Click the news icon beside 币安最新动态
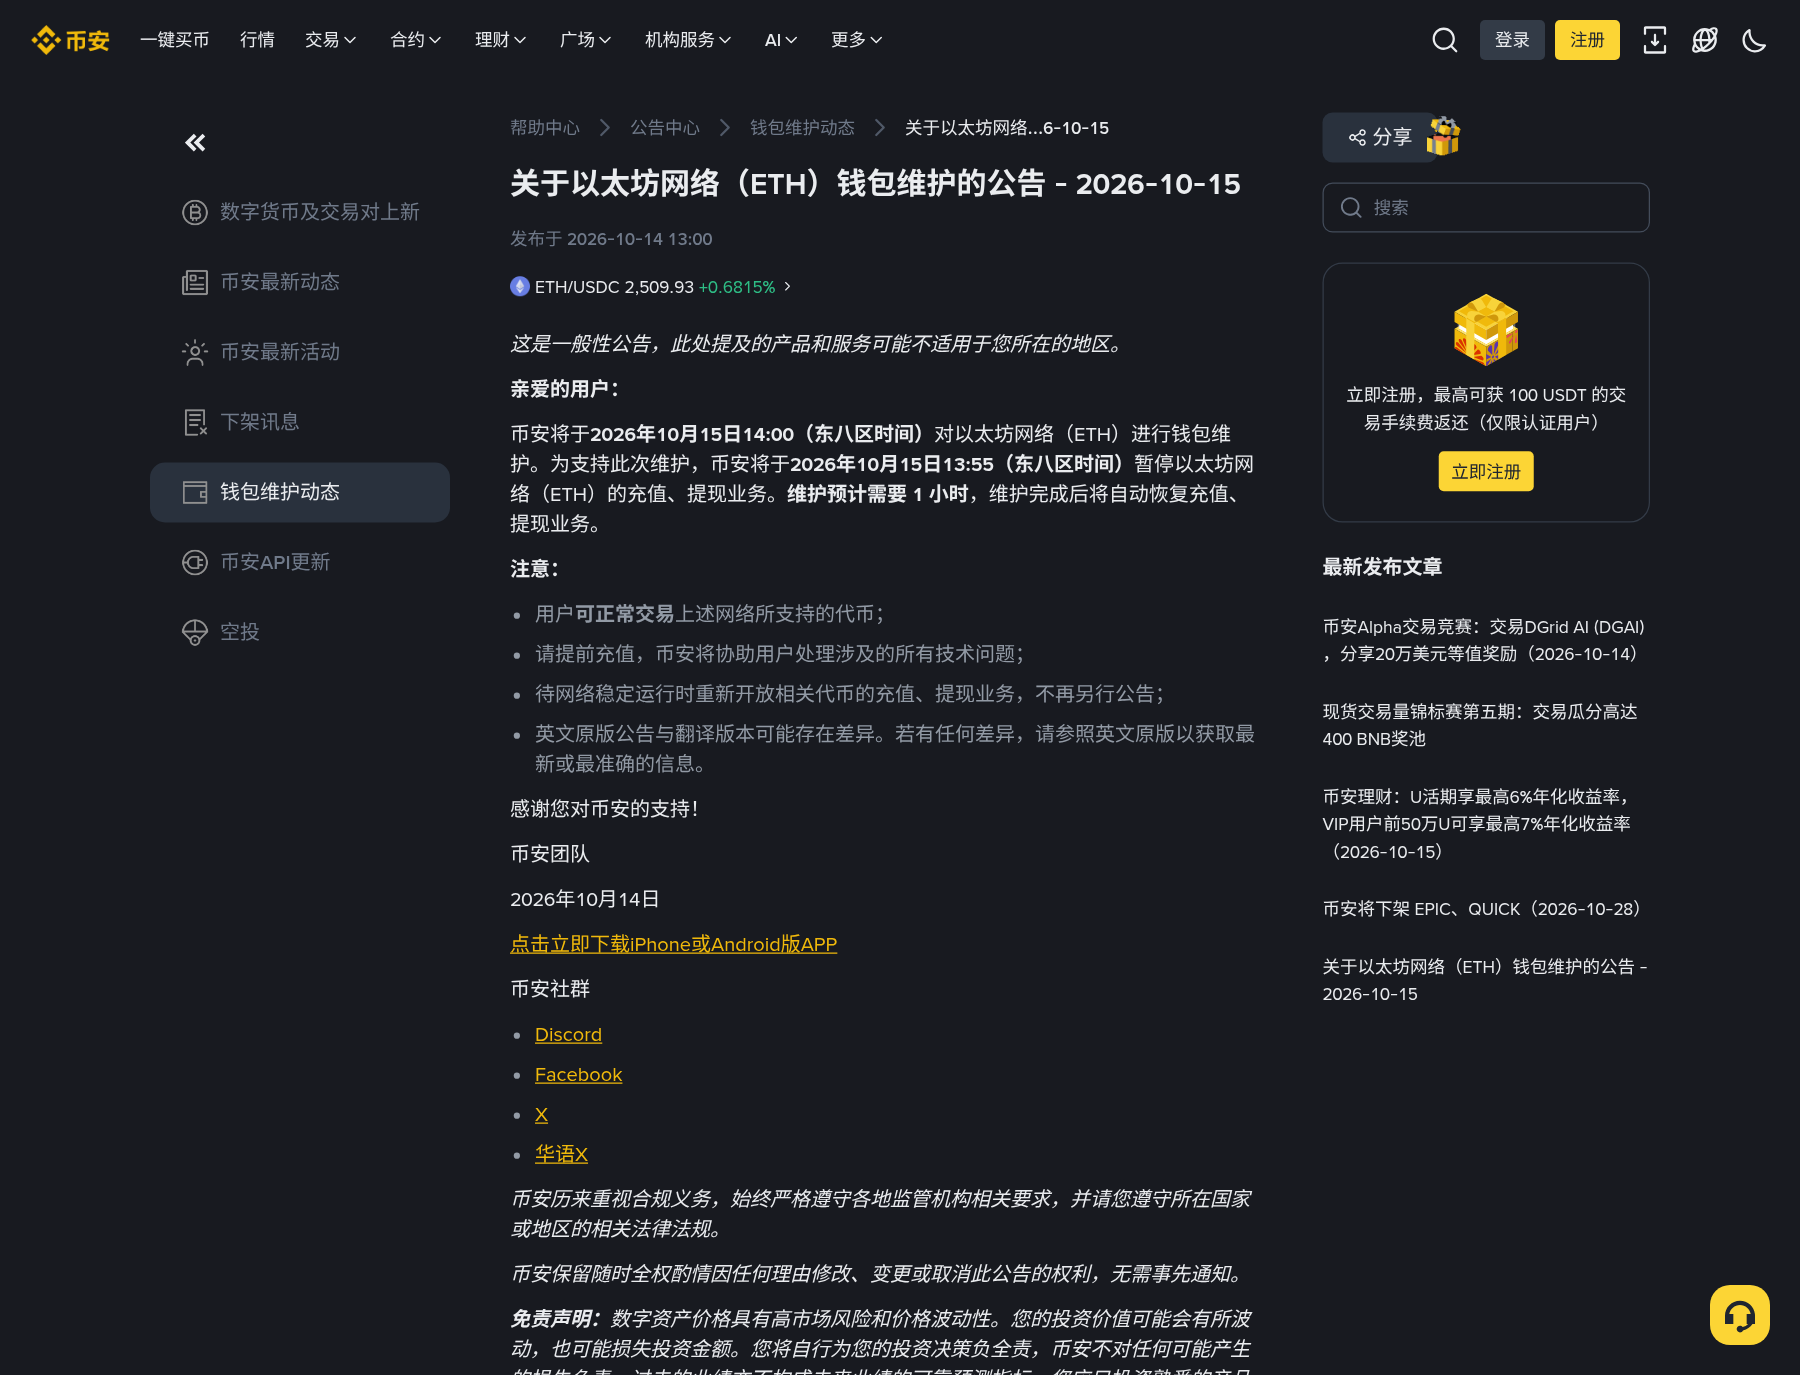Image resolution: width=1800 pixels, height=1375 pixels. (195, 282)
